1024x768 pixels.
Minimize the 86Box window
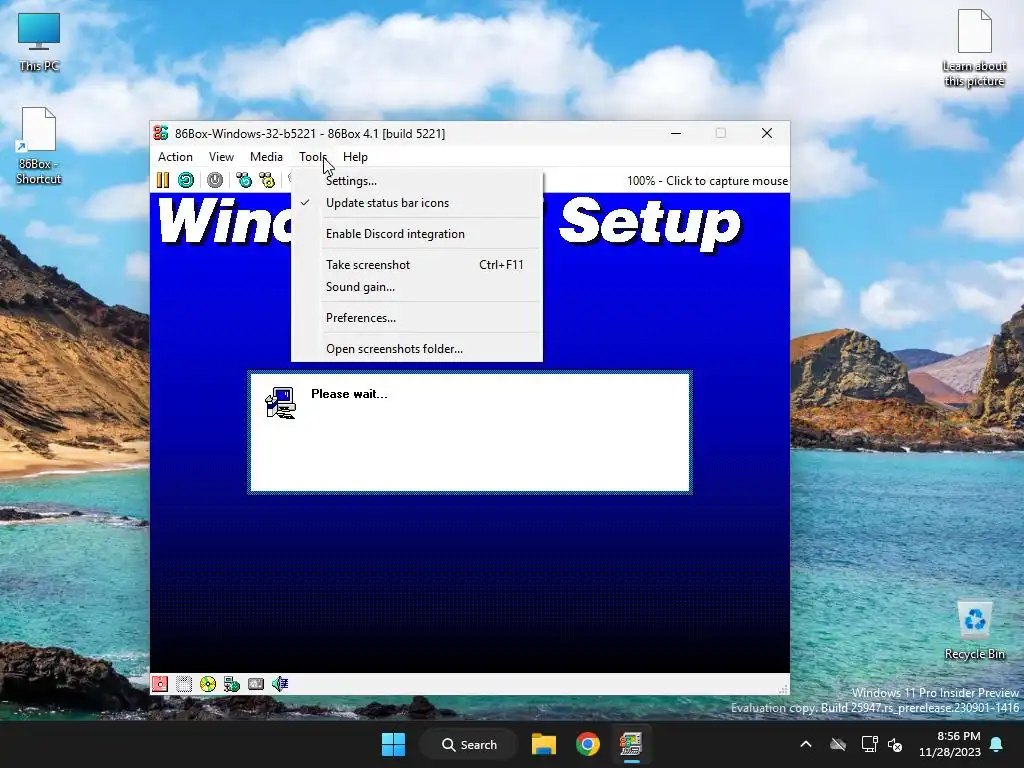(x=676, y=133)
